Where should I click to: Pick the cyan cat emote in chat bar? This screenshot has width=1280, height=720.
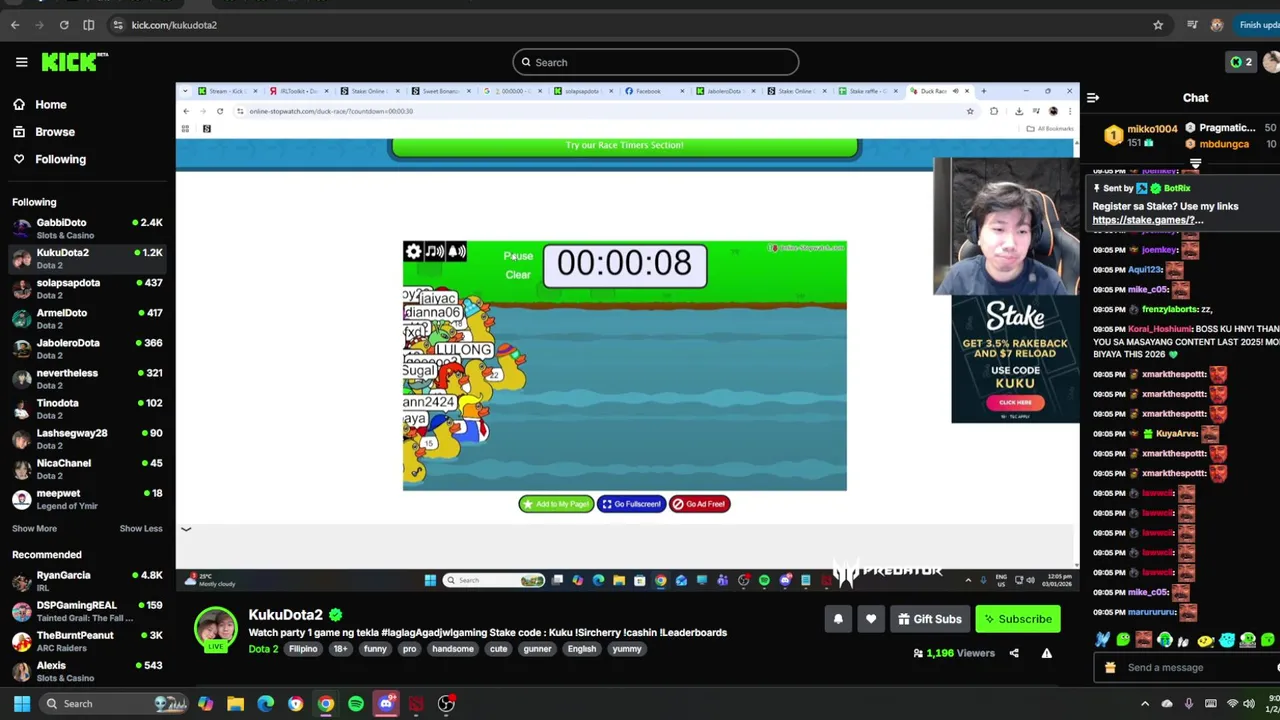(x=1227, y=640)
